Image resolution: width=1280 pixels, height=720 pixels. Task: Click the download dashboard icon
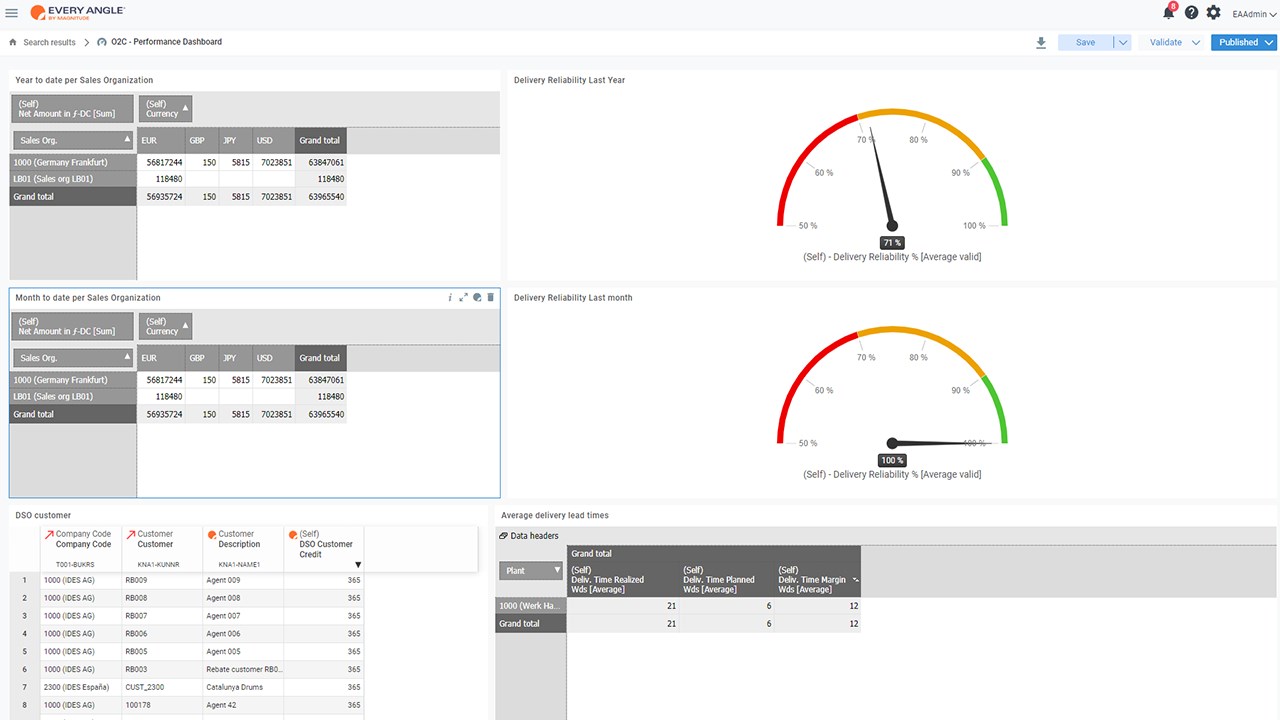(1041, 42)
